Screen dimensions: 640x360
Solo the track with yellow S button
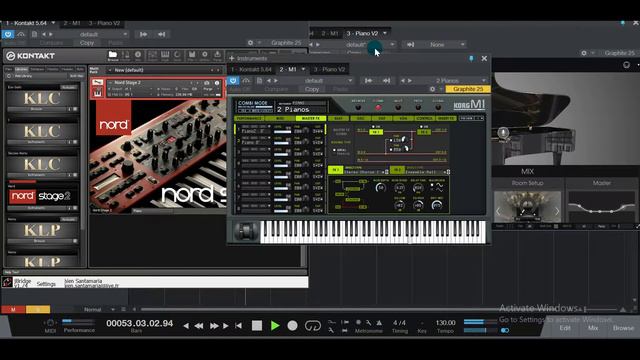pyautogui.click(x=38, y=309)
